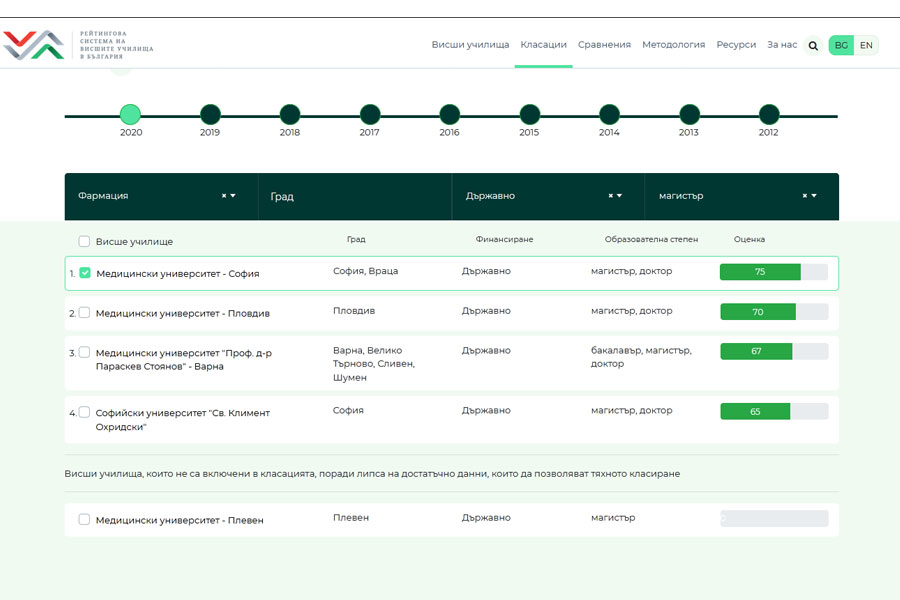Screen dimensions: 900x600
Task: Select year 2017 on the timeline
Action: point(370,115)
